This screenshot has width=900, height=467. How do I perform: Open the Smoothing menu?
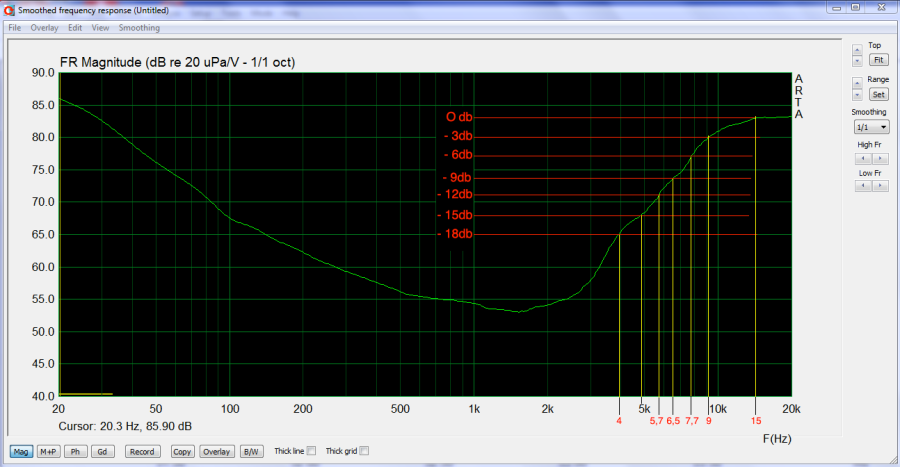(139, 28)
